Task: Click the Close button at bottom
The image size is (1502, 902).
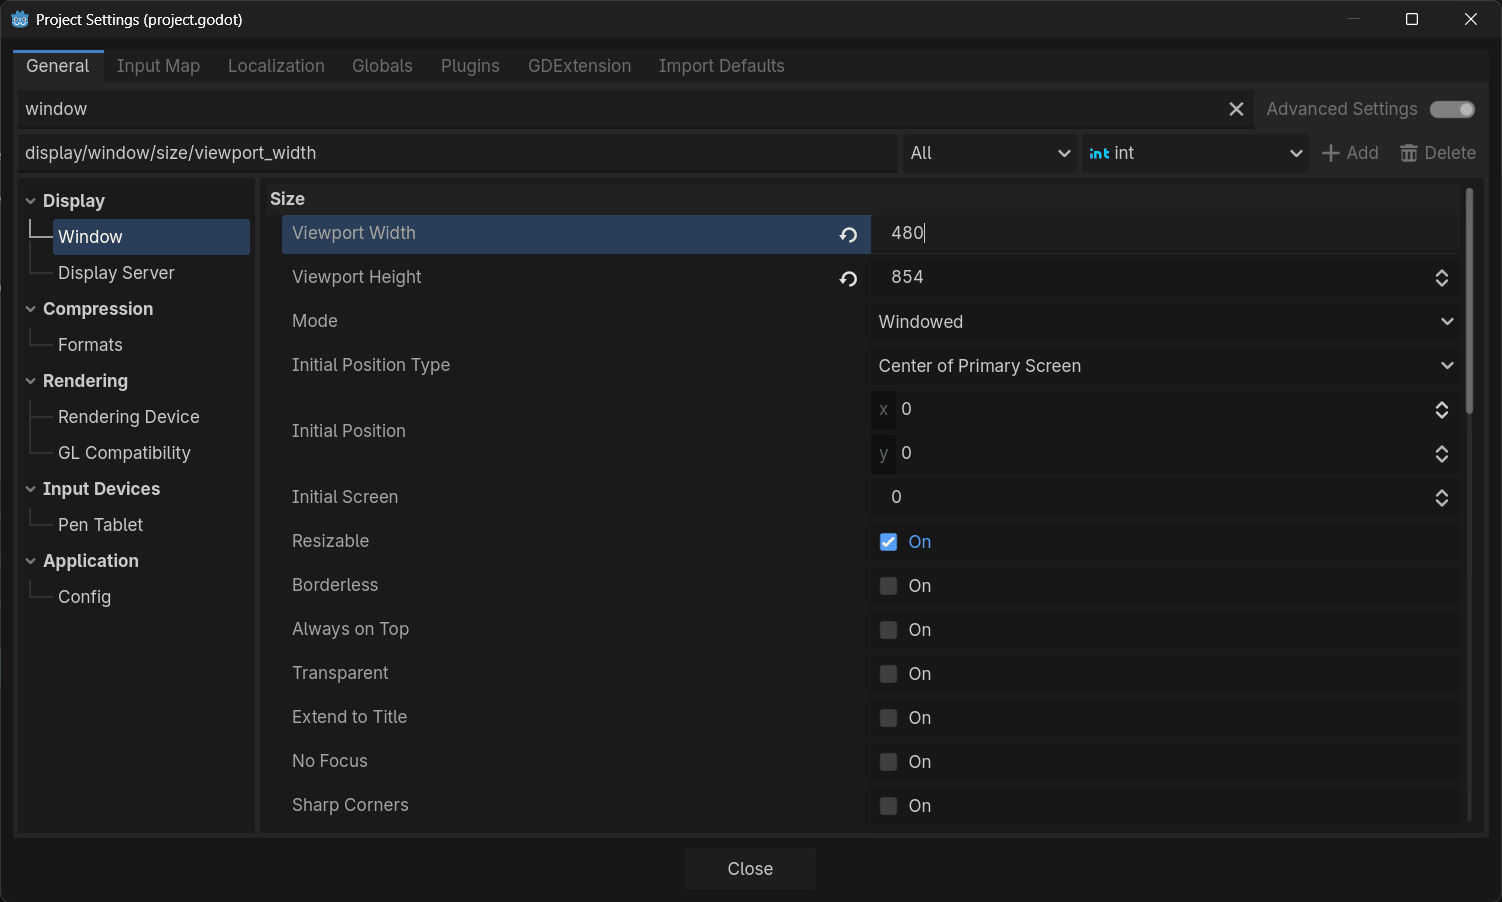Action: [750, 869]
